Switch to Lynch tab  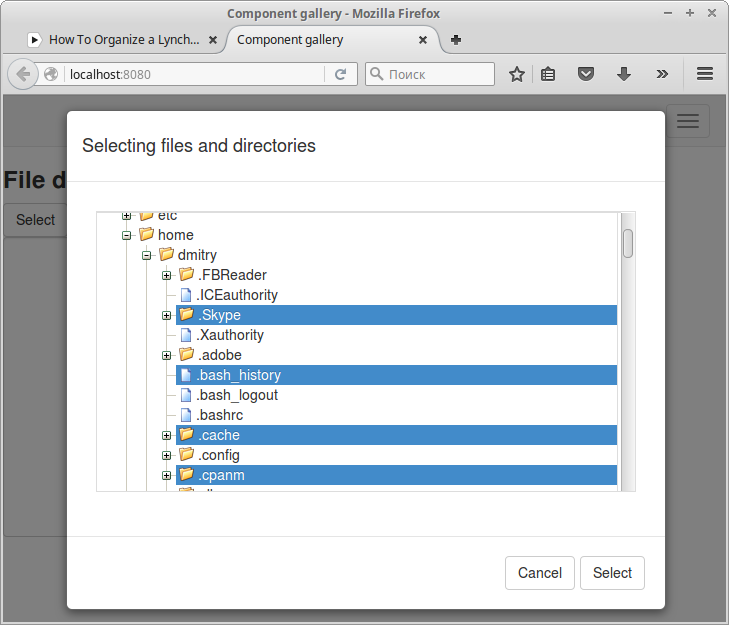click(x=123, y=40)
